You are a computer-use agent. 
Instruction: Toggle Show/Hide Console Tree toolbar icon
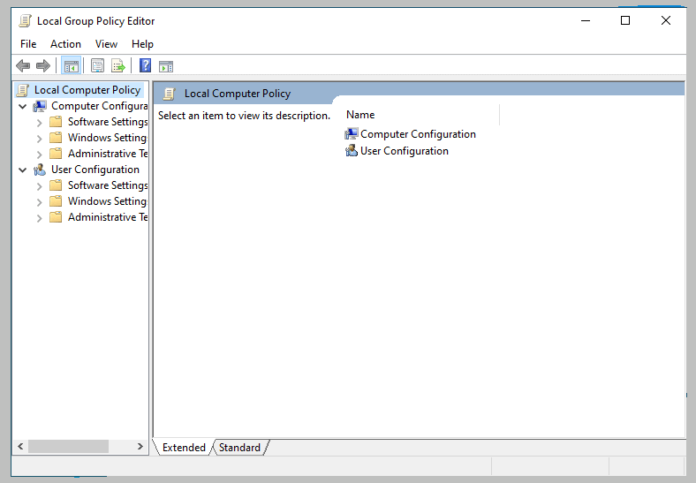(x=71, y=66)
